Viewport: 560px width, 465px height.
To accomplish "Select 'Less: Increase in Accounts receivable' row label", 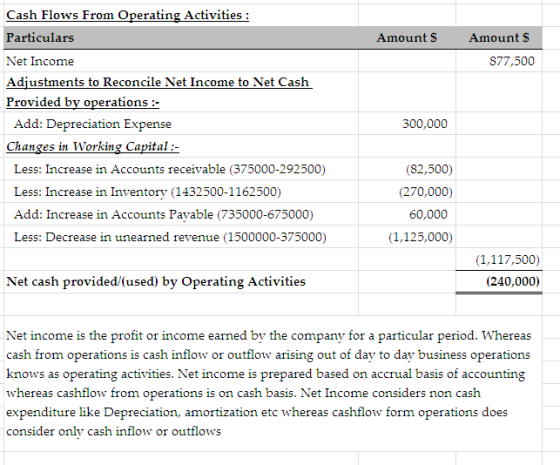I will [170, 169].
